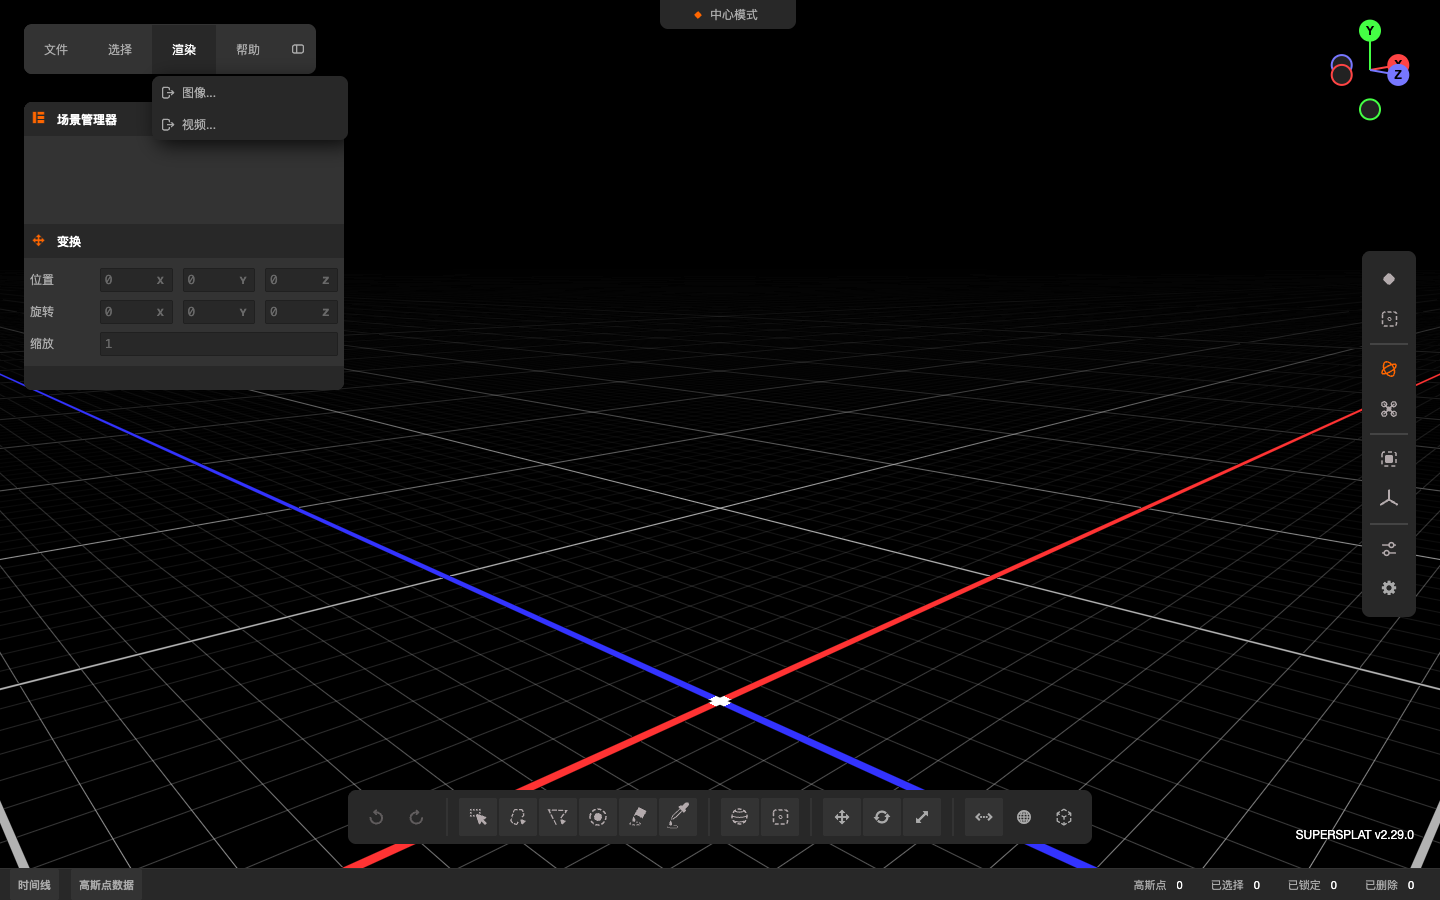Click the frame selection icon in right toolbar
Screen dimensions: 1440x900
click(x=1389, y=459)
